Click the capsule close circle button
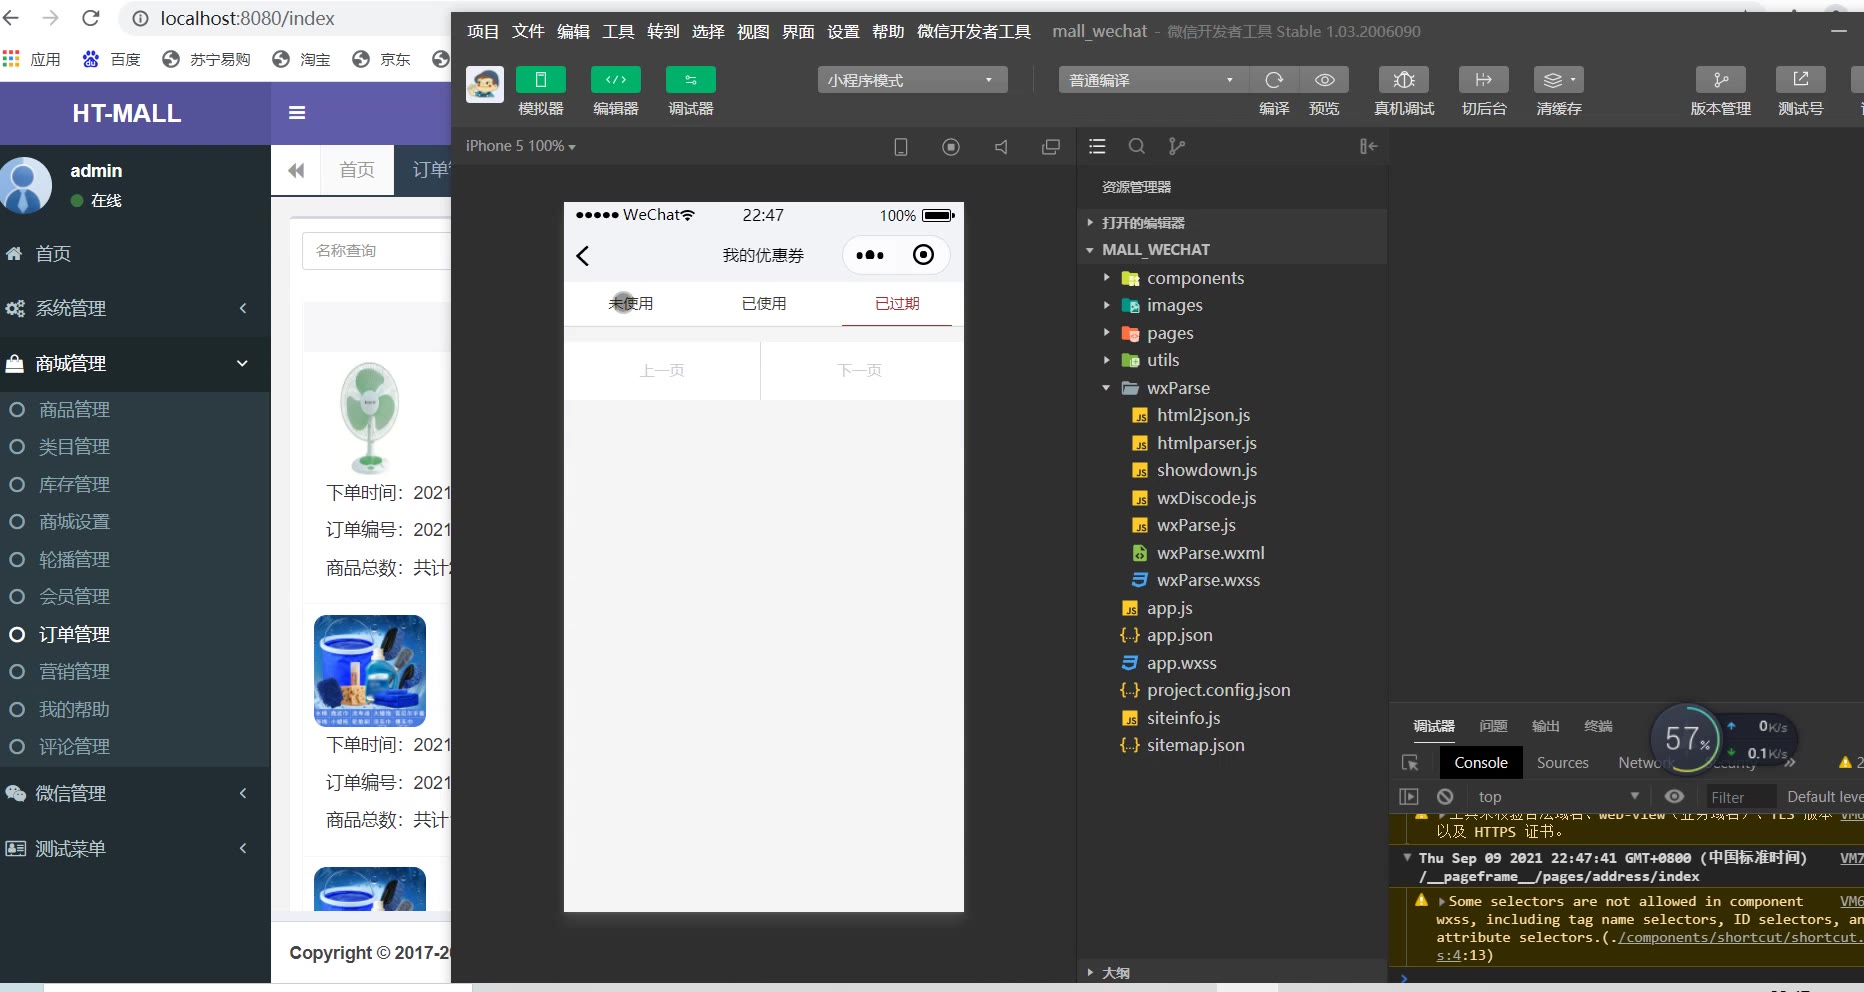Screen dimensions: 1864x992 point(923,255)
